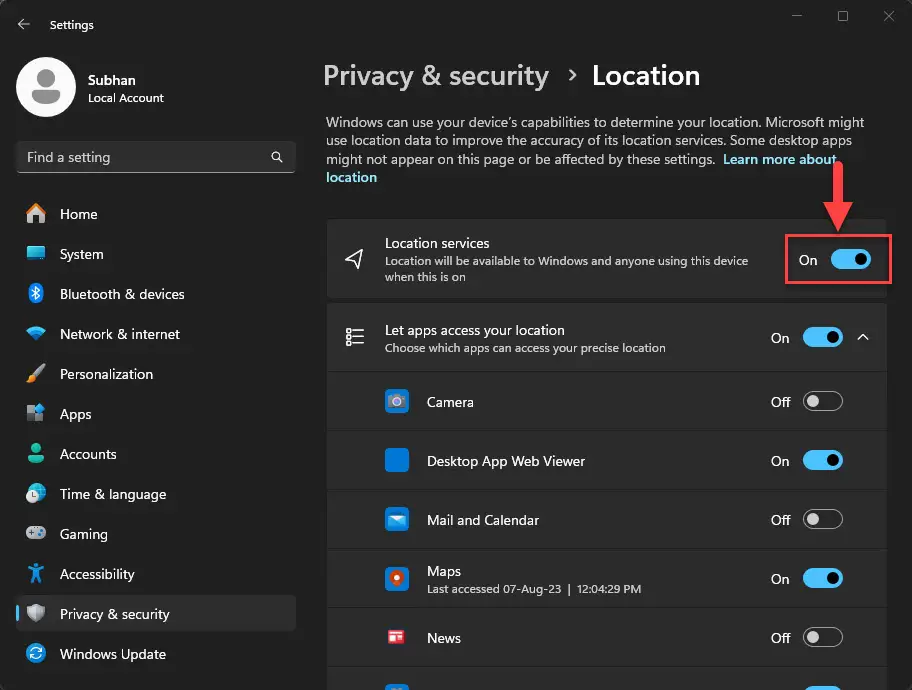Disable Desktop App Web Viewer location toggle
Screen dimensions: 912x690
[x=822, y=461]
